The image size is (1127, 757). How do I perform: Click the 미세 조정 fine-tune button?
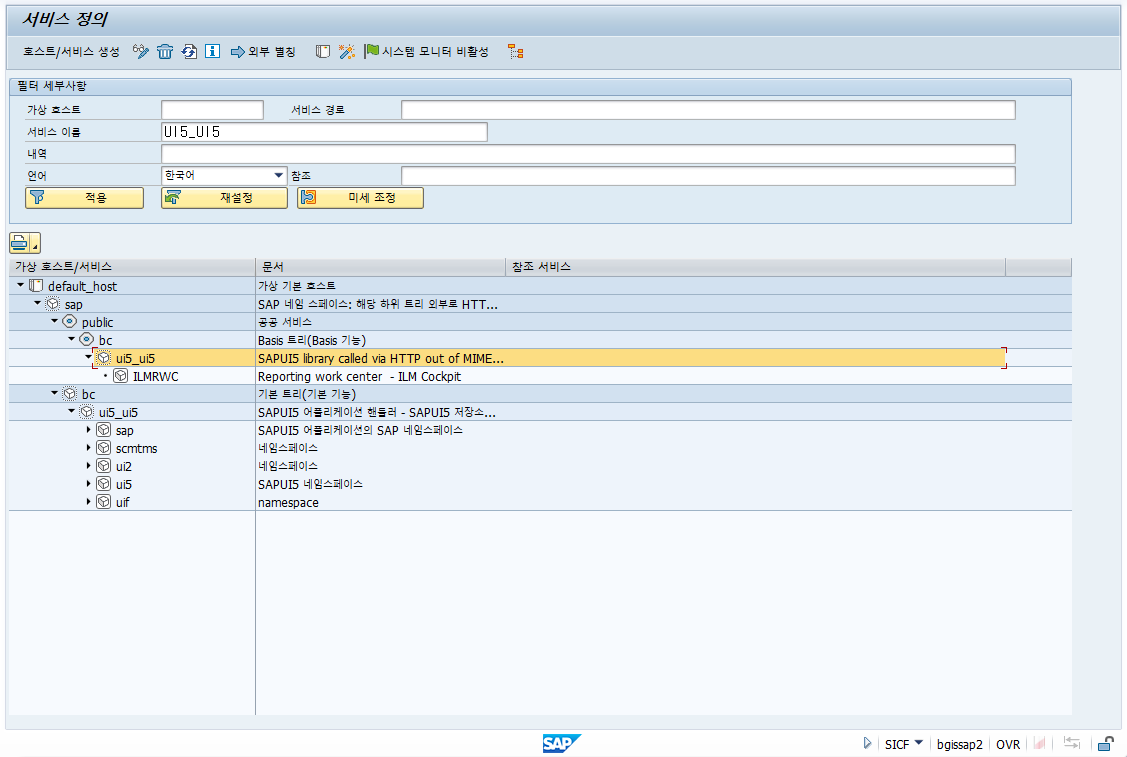(360, 198)
